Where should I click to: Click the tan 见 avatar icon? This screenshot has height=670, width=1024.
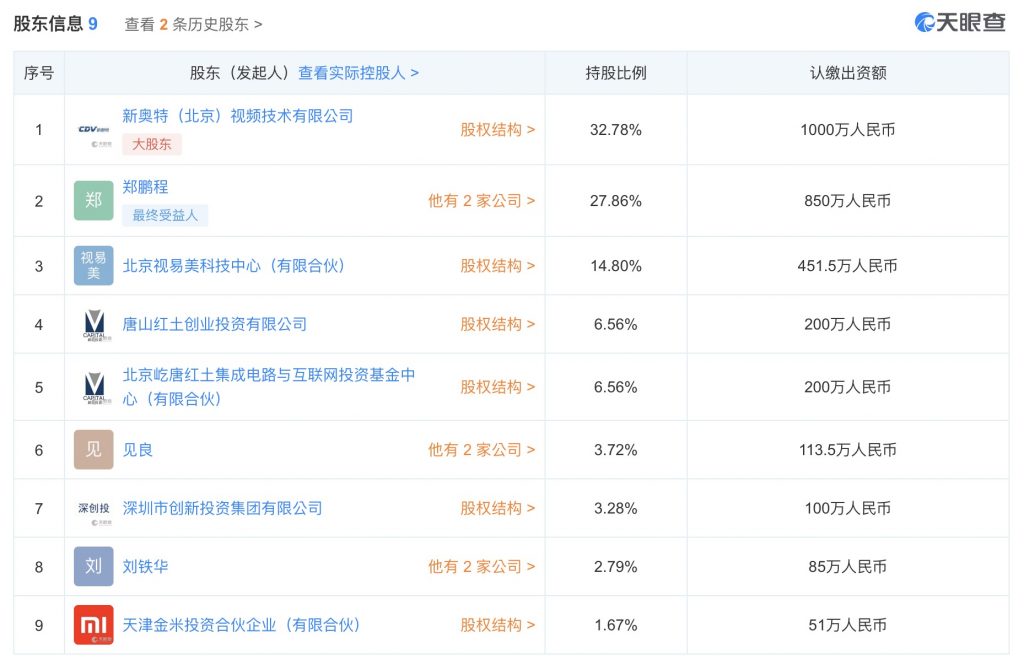pyautogui.click(x=94, y=450)
